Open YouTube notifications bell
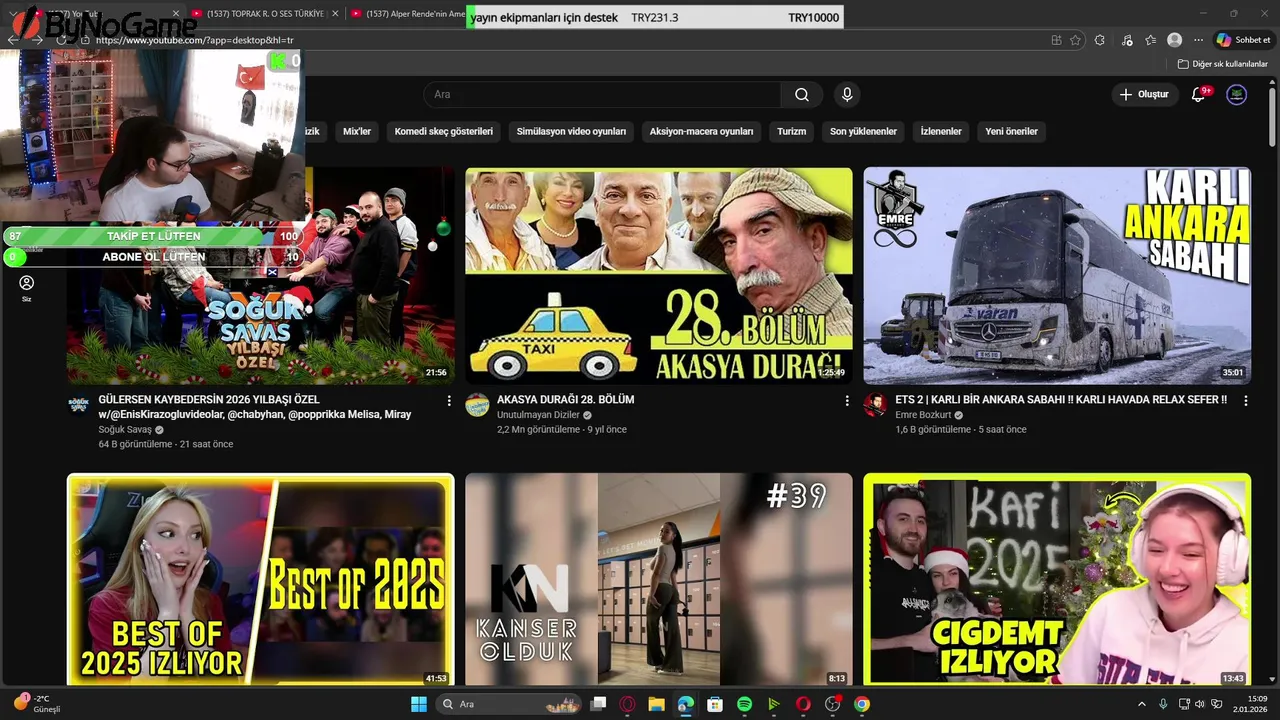The height and width of the screenshot is (720, 1280). pos(1199,94)
